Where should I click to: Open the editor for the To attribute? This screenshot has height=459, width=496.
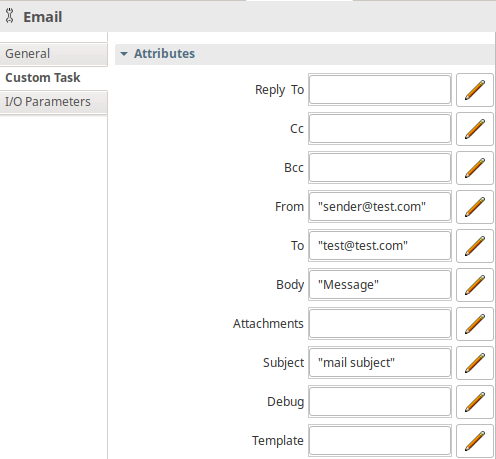[x=475, y=246]
